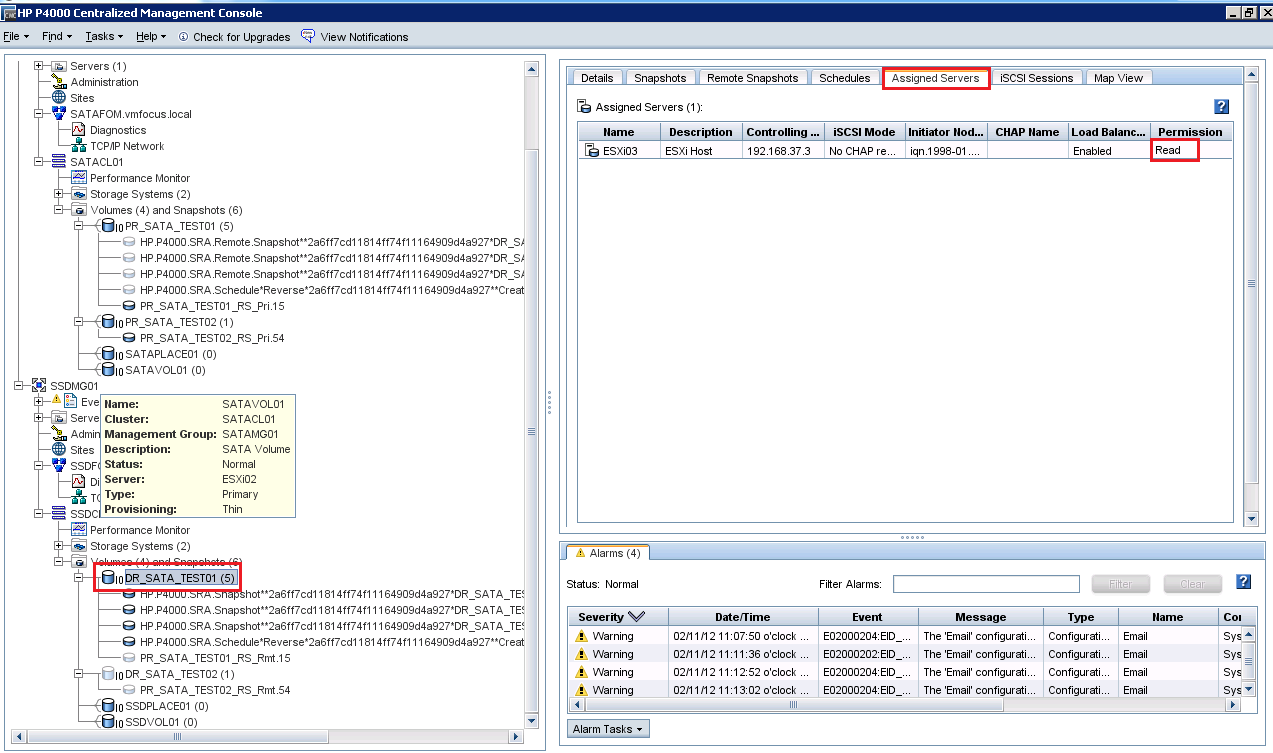
Task: Switch to the iSCSI Sessions tab
Action: click(1036, 78)
